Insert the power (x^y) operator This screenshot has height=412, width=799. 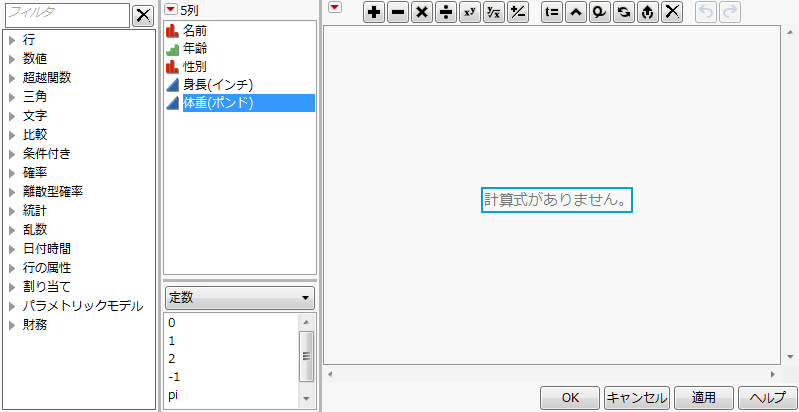point(470,13)
